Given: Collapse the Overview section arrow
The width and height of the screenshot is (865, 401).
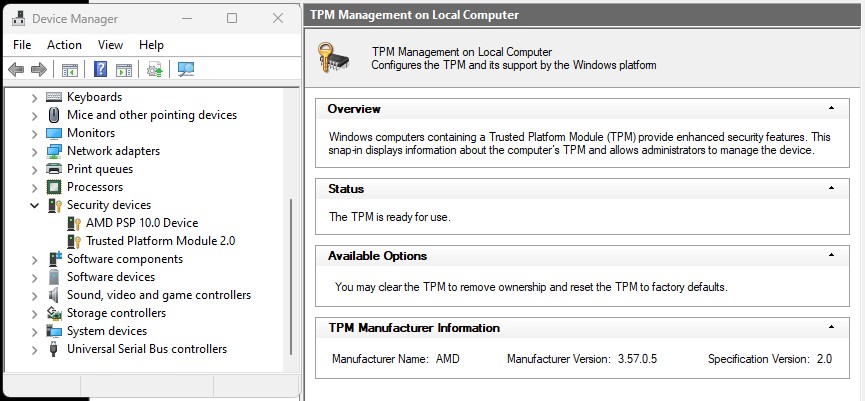Looking at the screenshot, I should click(831, 108).
